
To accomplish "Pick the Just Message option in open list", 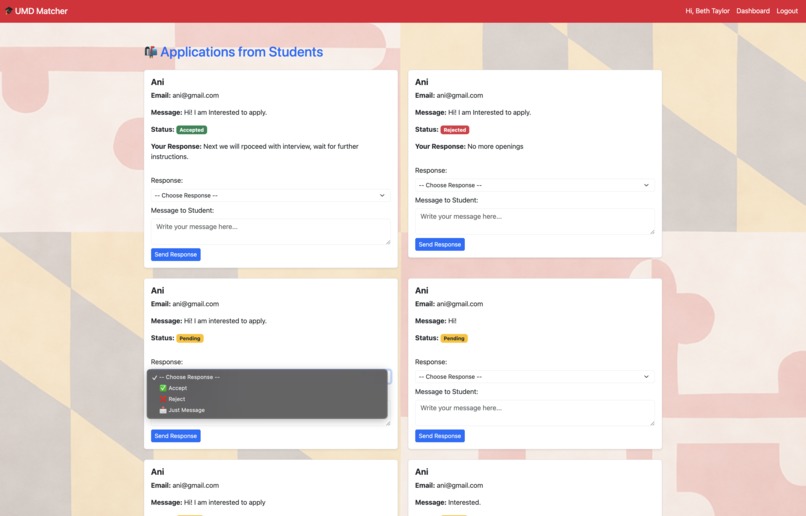I will (x=182, y=410).
